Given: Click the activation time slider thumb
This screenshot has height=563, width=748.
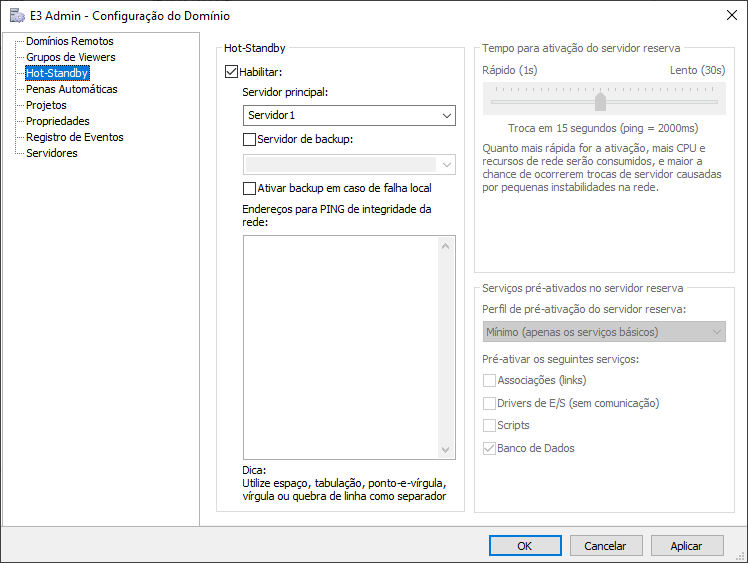Looking at the screenshot, I should (600, 101).
